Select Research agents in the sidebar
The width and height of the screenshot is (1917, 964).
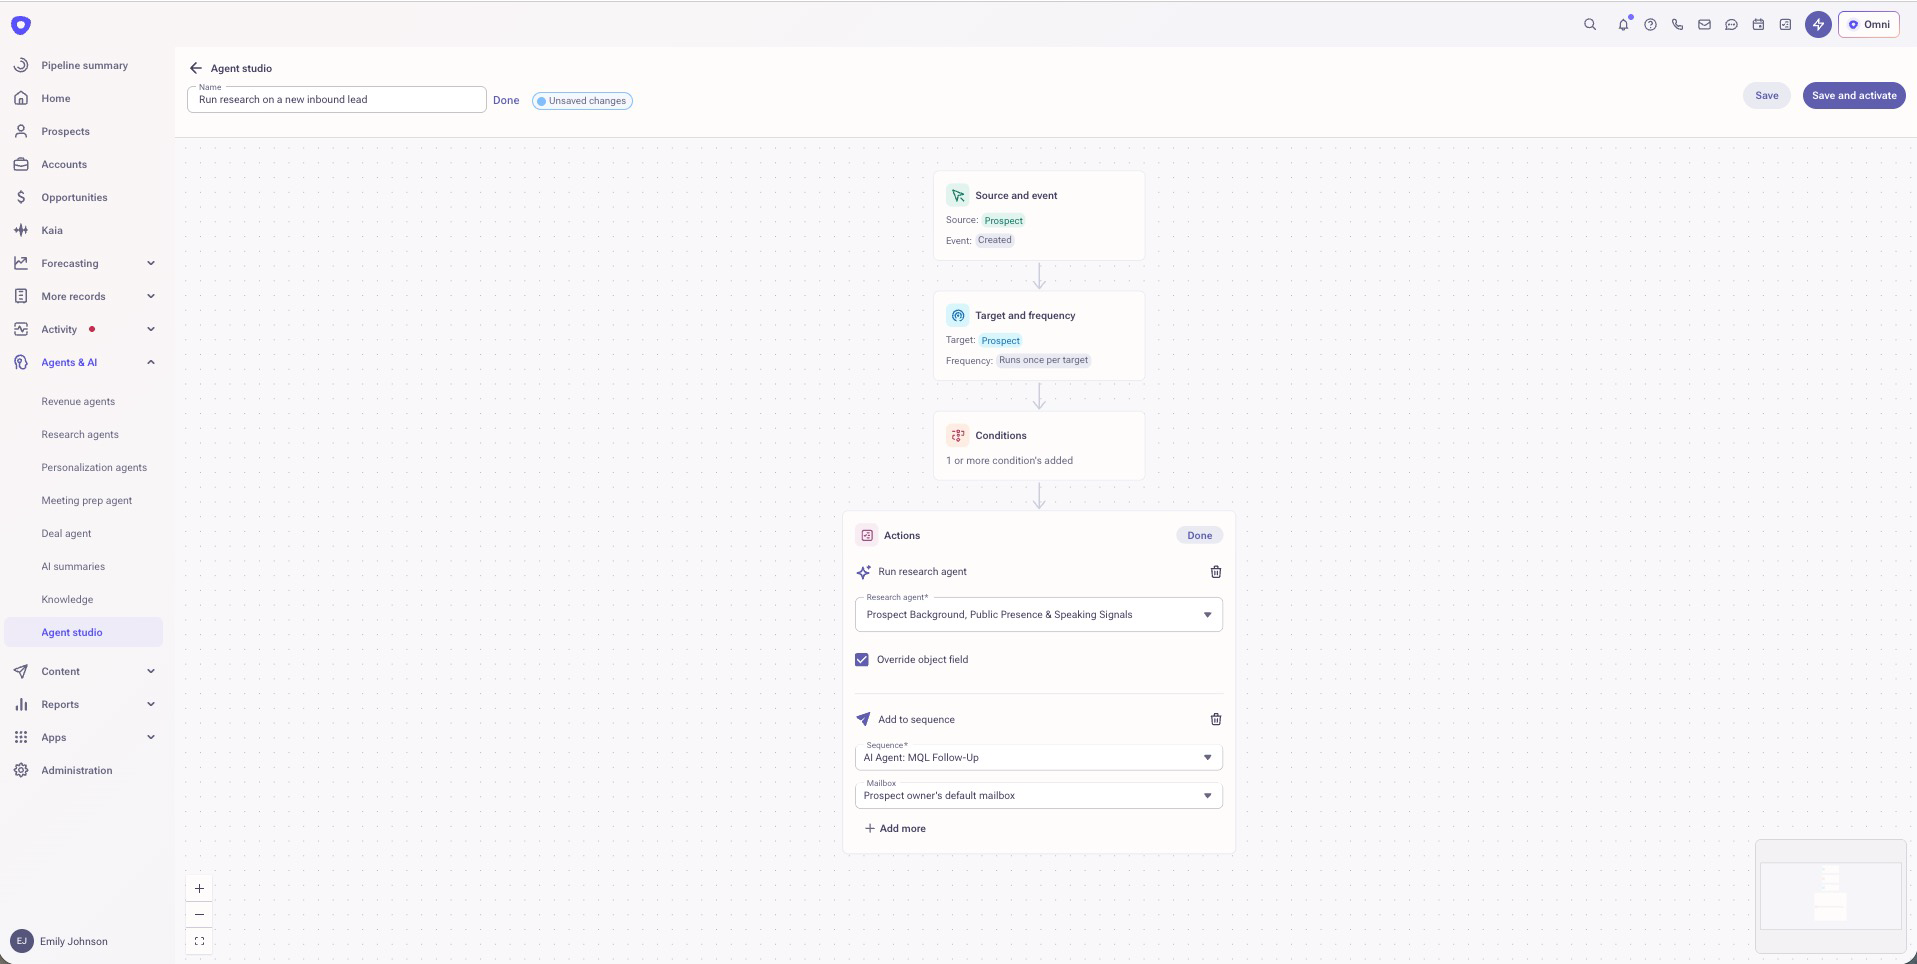pyautogui.click(x=80, y=434)
